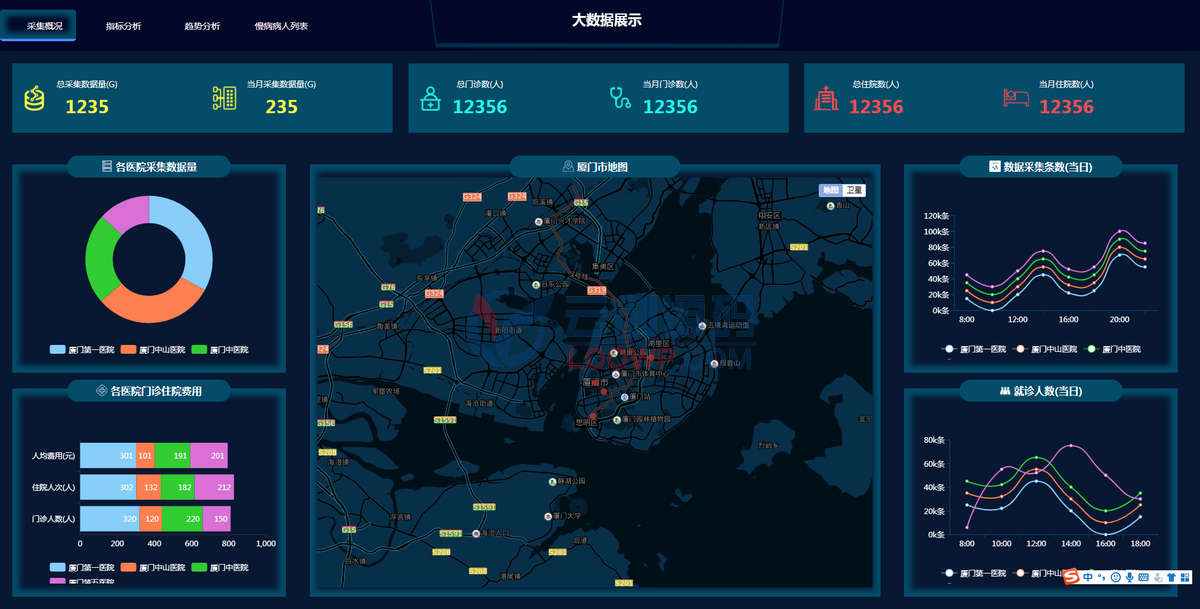The height and width of the screenshot is (609, 1200).
Task: Click the 厦门大学 marker on the map
Action: [x=549, y=517]
